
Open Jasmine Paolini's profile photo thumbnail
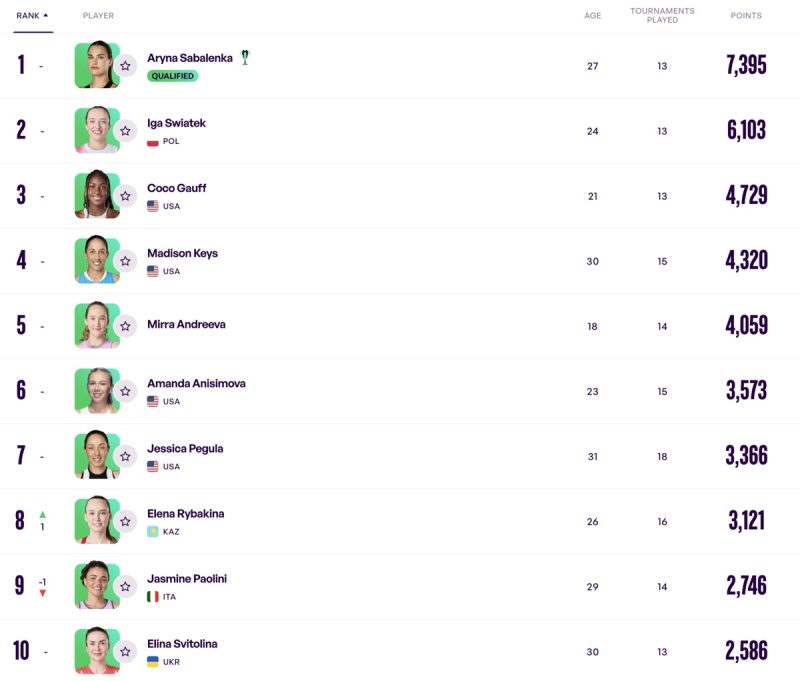(x=97, y=586)
